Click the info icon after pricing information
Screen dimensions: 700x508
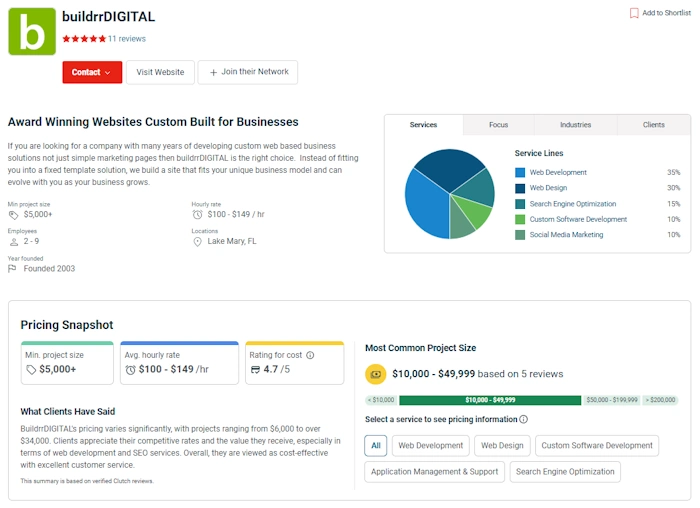tap(524, 419)
